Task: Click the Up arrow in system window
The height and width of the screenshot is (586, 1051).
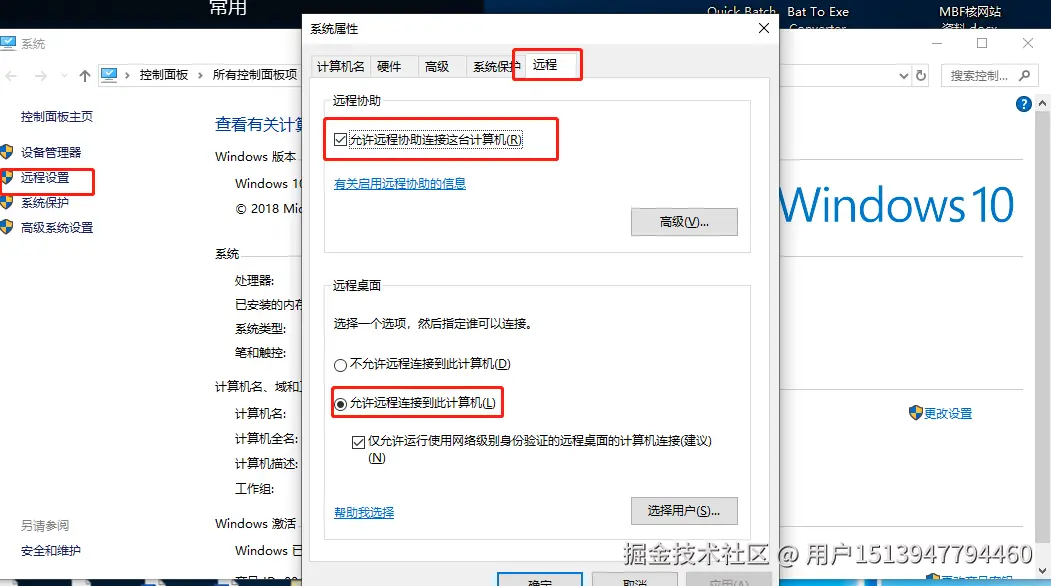Action: point(84,76)
